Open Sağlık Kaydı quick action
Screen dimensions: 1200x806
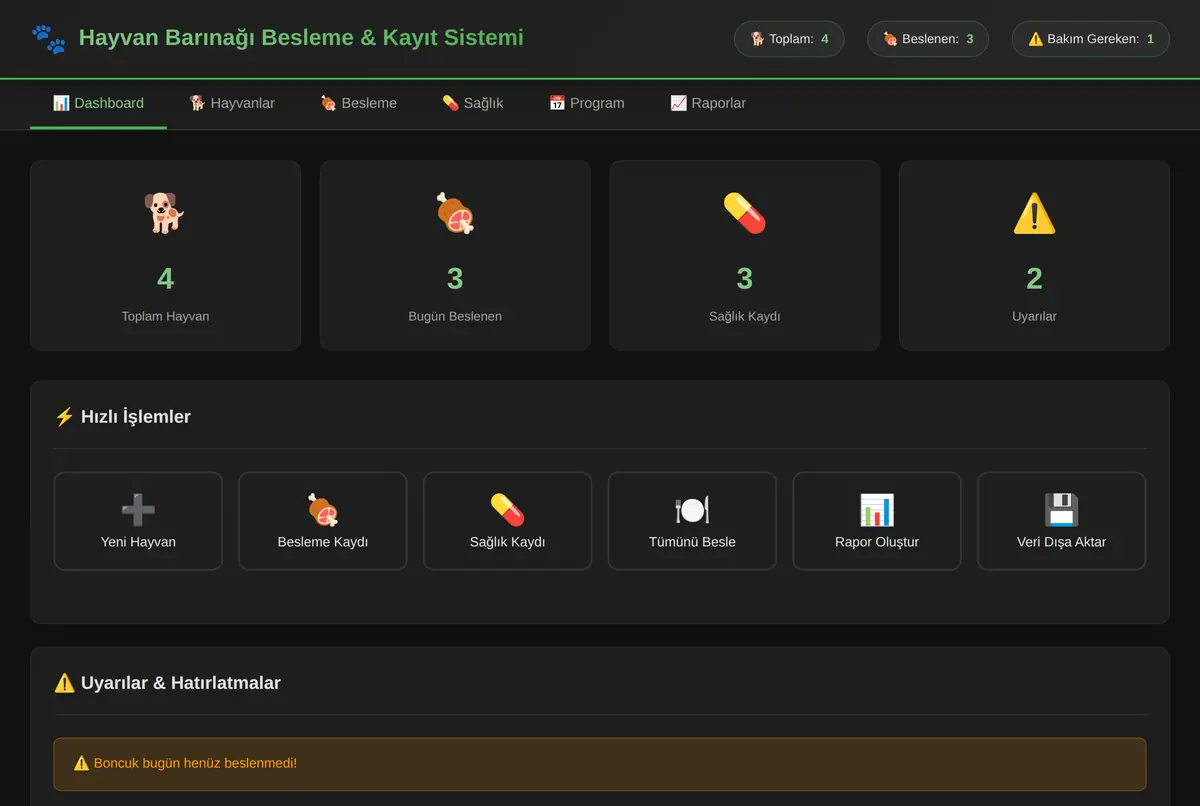[507, 521]
